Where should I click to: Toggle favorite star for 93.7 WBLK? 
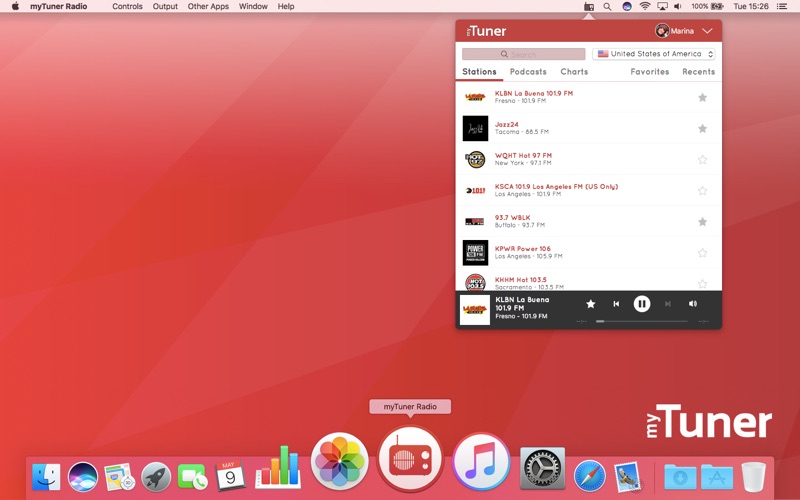tap(703, 222)
